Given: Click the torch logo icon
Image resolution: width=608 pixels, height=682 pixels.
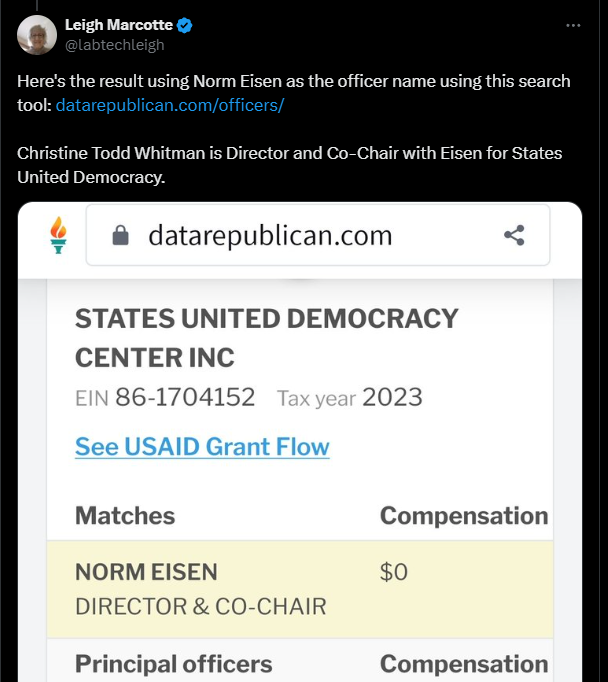Looking at the screenshot, I should pyautogui.click(x=58, y=235).
